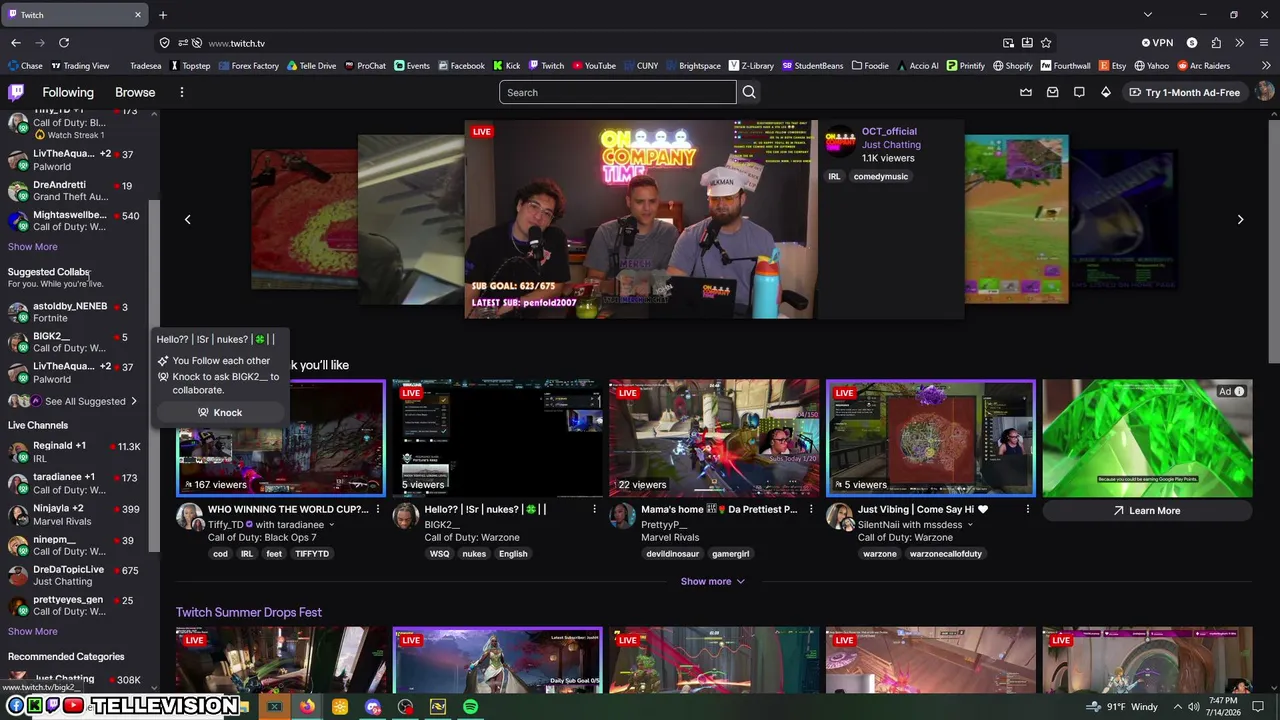Show next featured stream in carousel
The width and height of the screenshot is (1280, 720).
tap(1240, 219)
